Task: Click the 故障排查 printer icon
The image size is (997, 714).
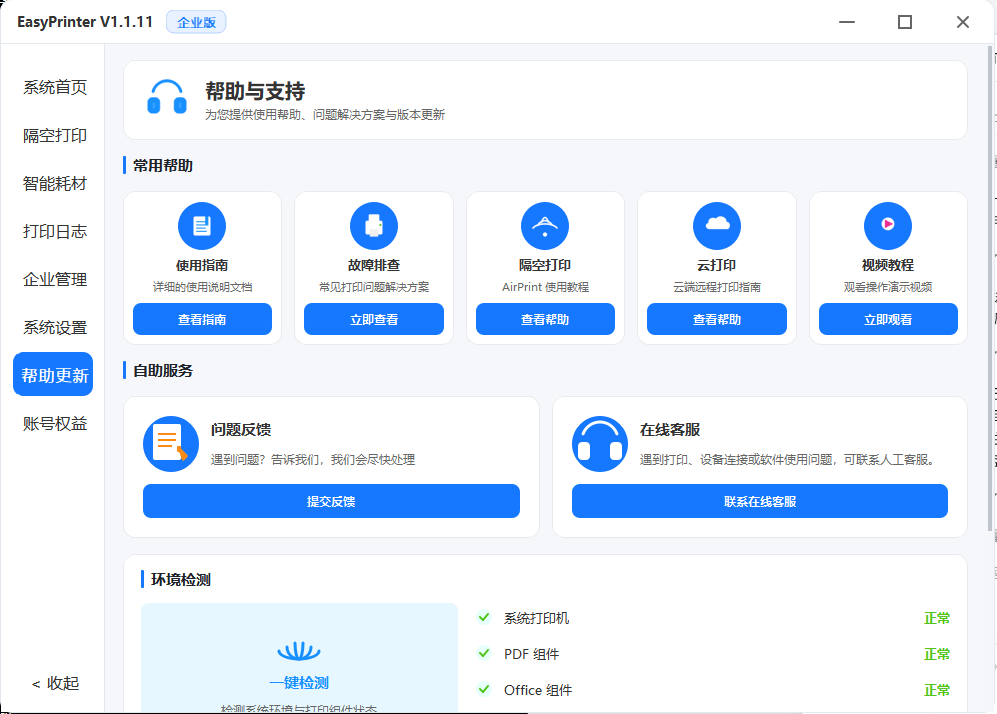Action: pyautogui.click(x=374, y=226)
